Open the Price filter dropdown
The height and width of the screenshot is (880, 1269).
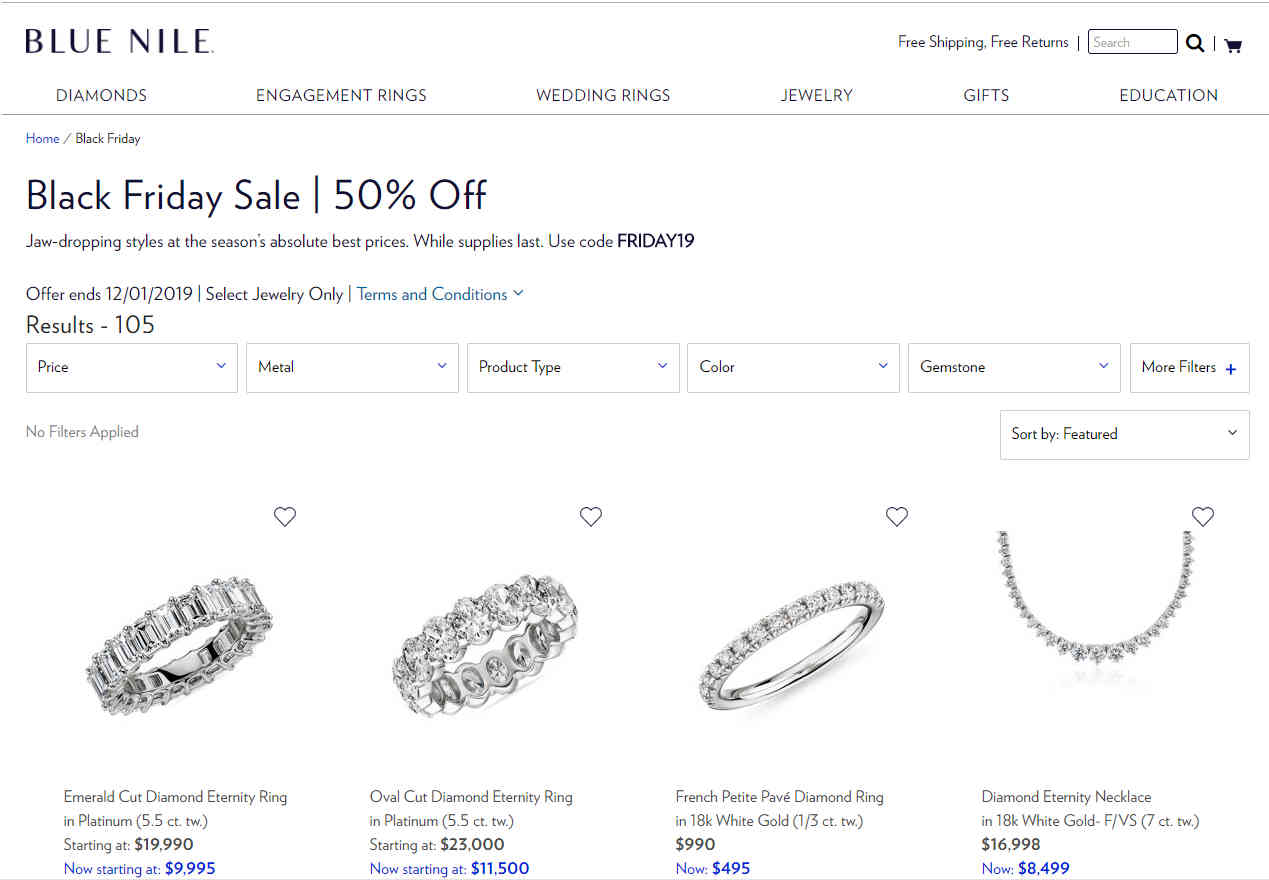(132, 368)
